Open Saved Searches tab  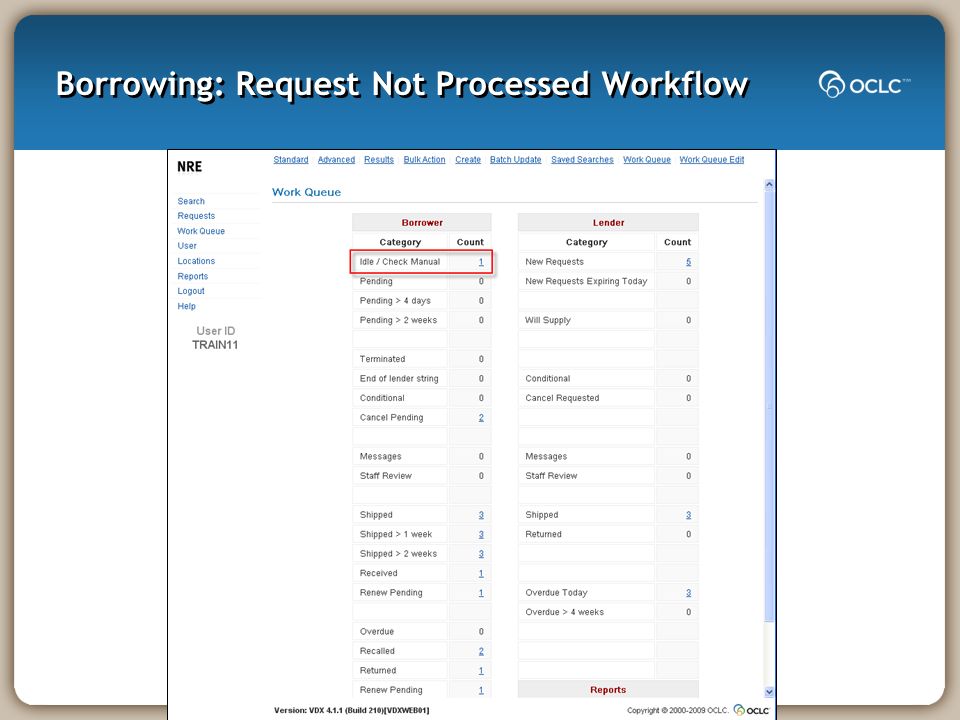pos(582,160)
